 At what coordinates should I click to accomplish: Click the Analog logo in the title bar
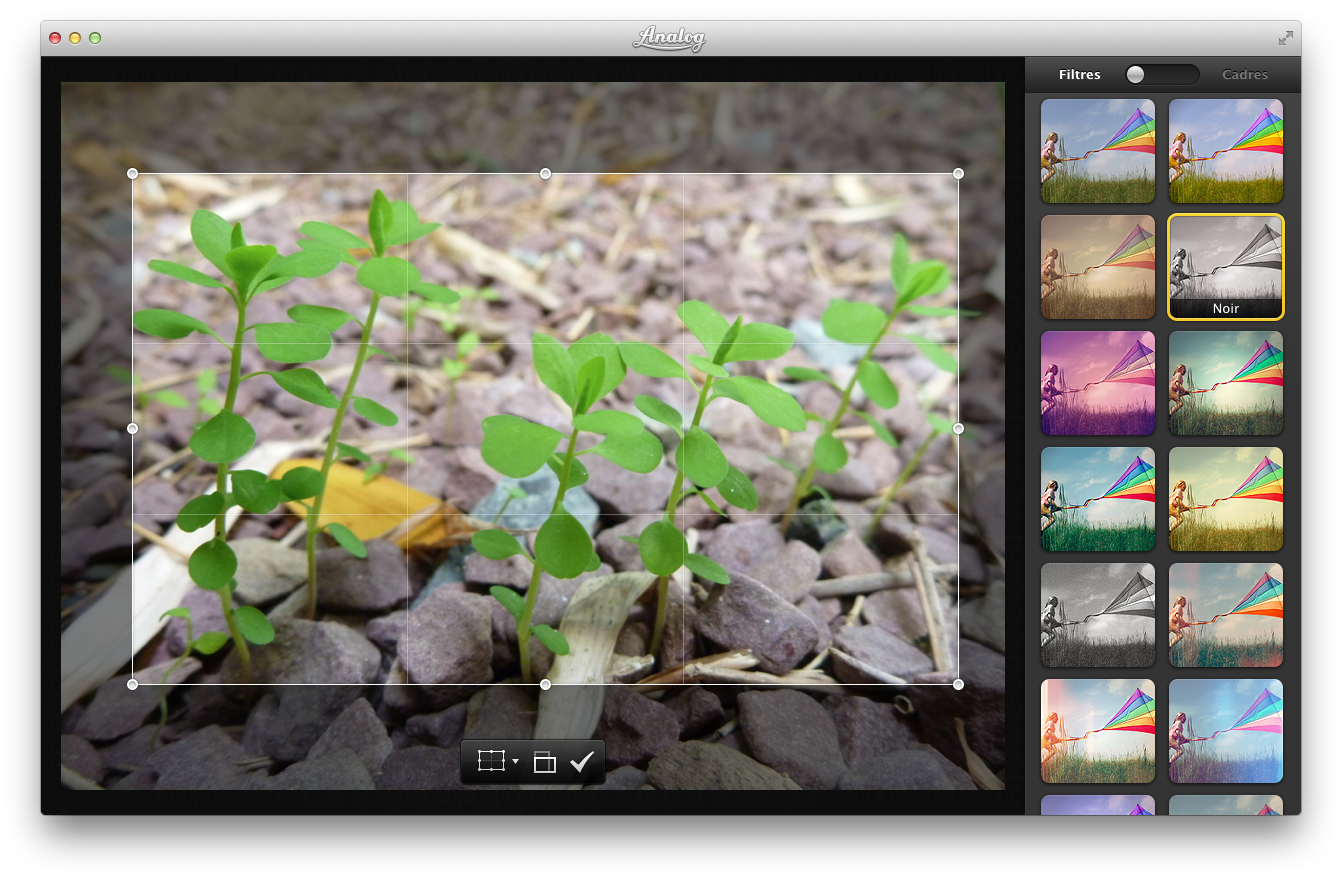point(669,38)
